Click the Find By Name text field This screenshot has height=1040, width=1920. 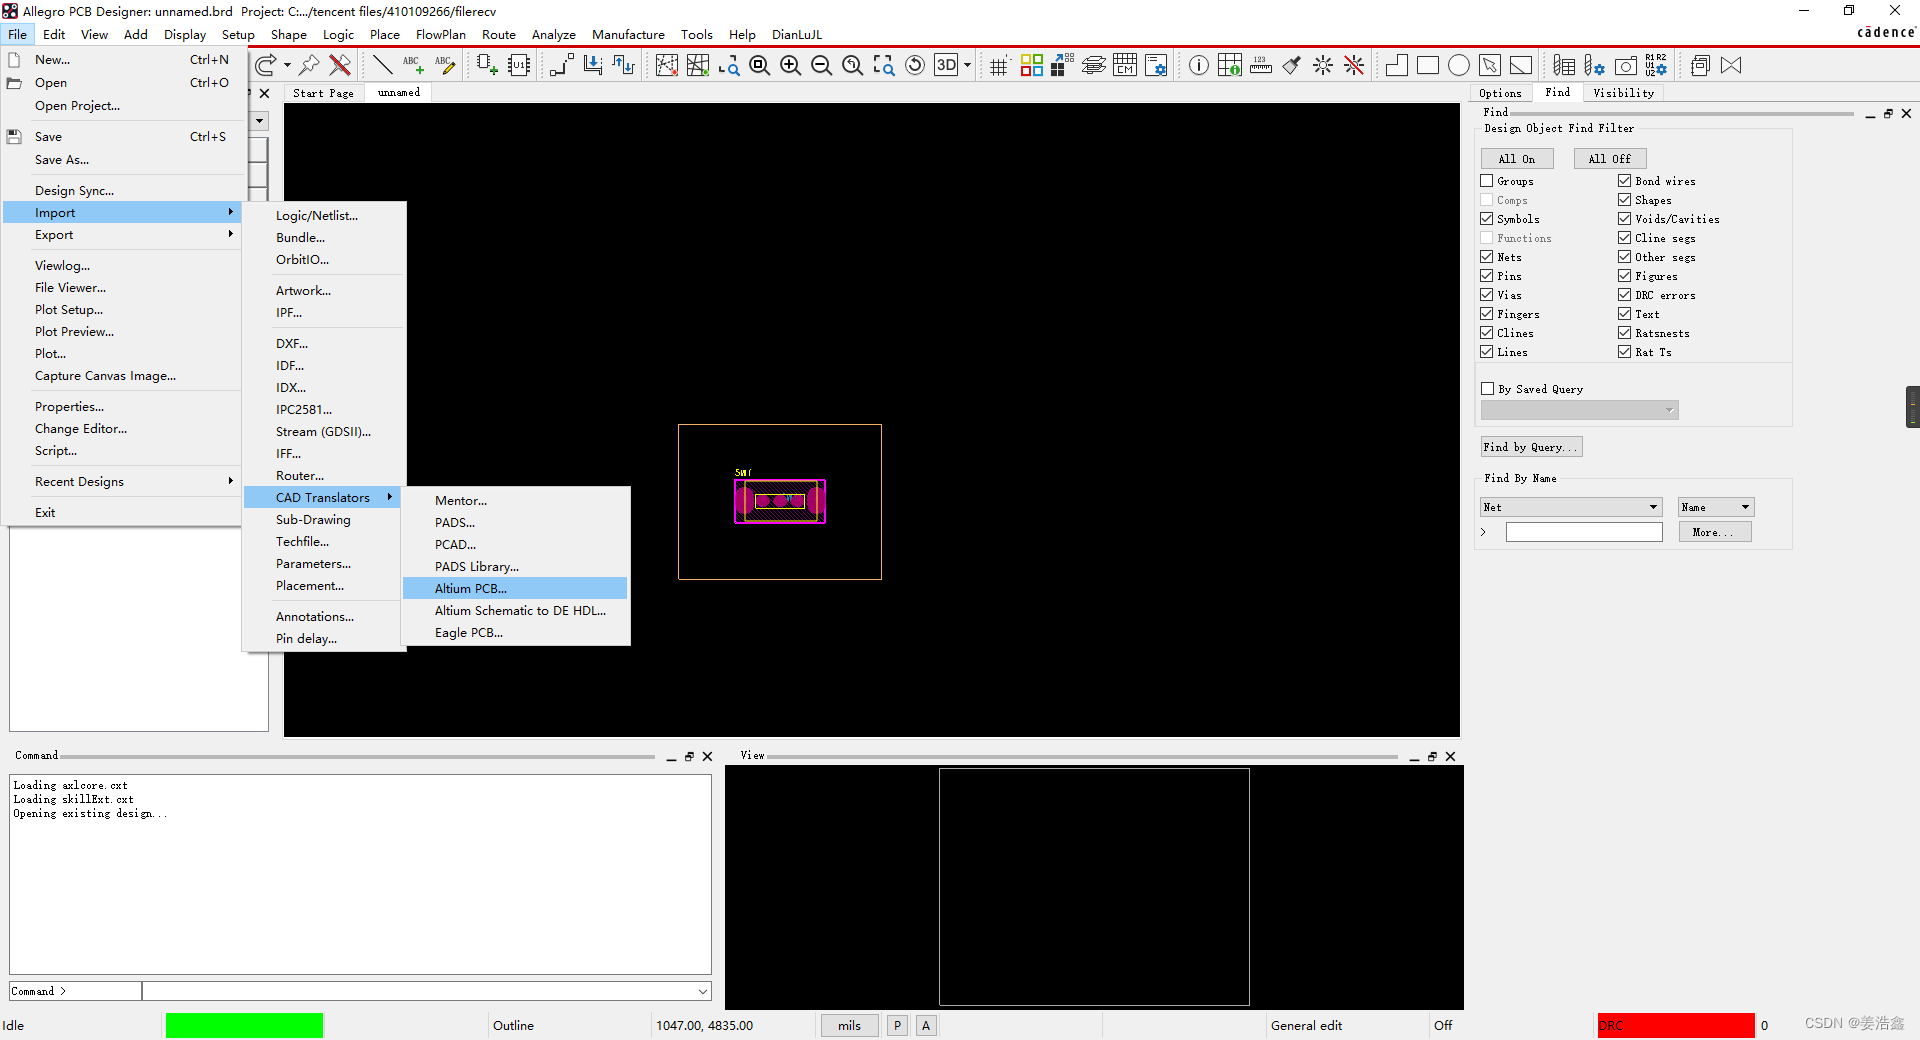(1584, 532)
